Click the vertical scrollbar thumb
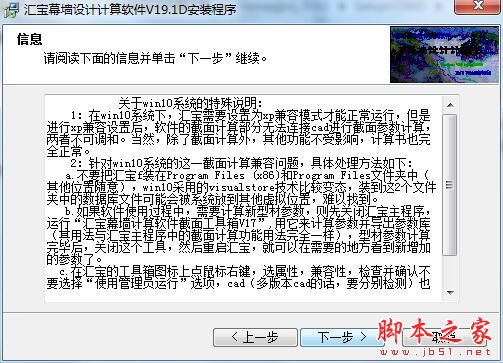 450,185
